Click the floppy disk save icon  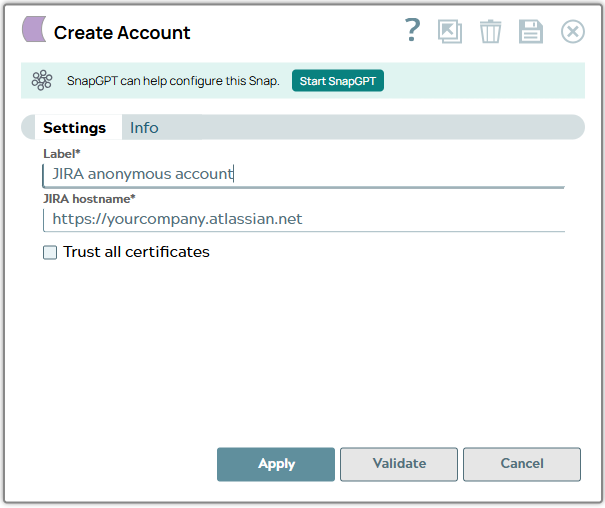(x=531, y=31)
